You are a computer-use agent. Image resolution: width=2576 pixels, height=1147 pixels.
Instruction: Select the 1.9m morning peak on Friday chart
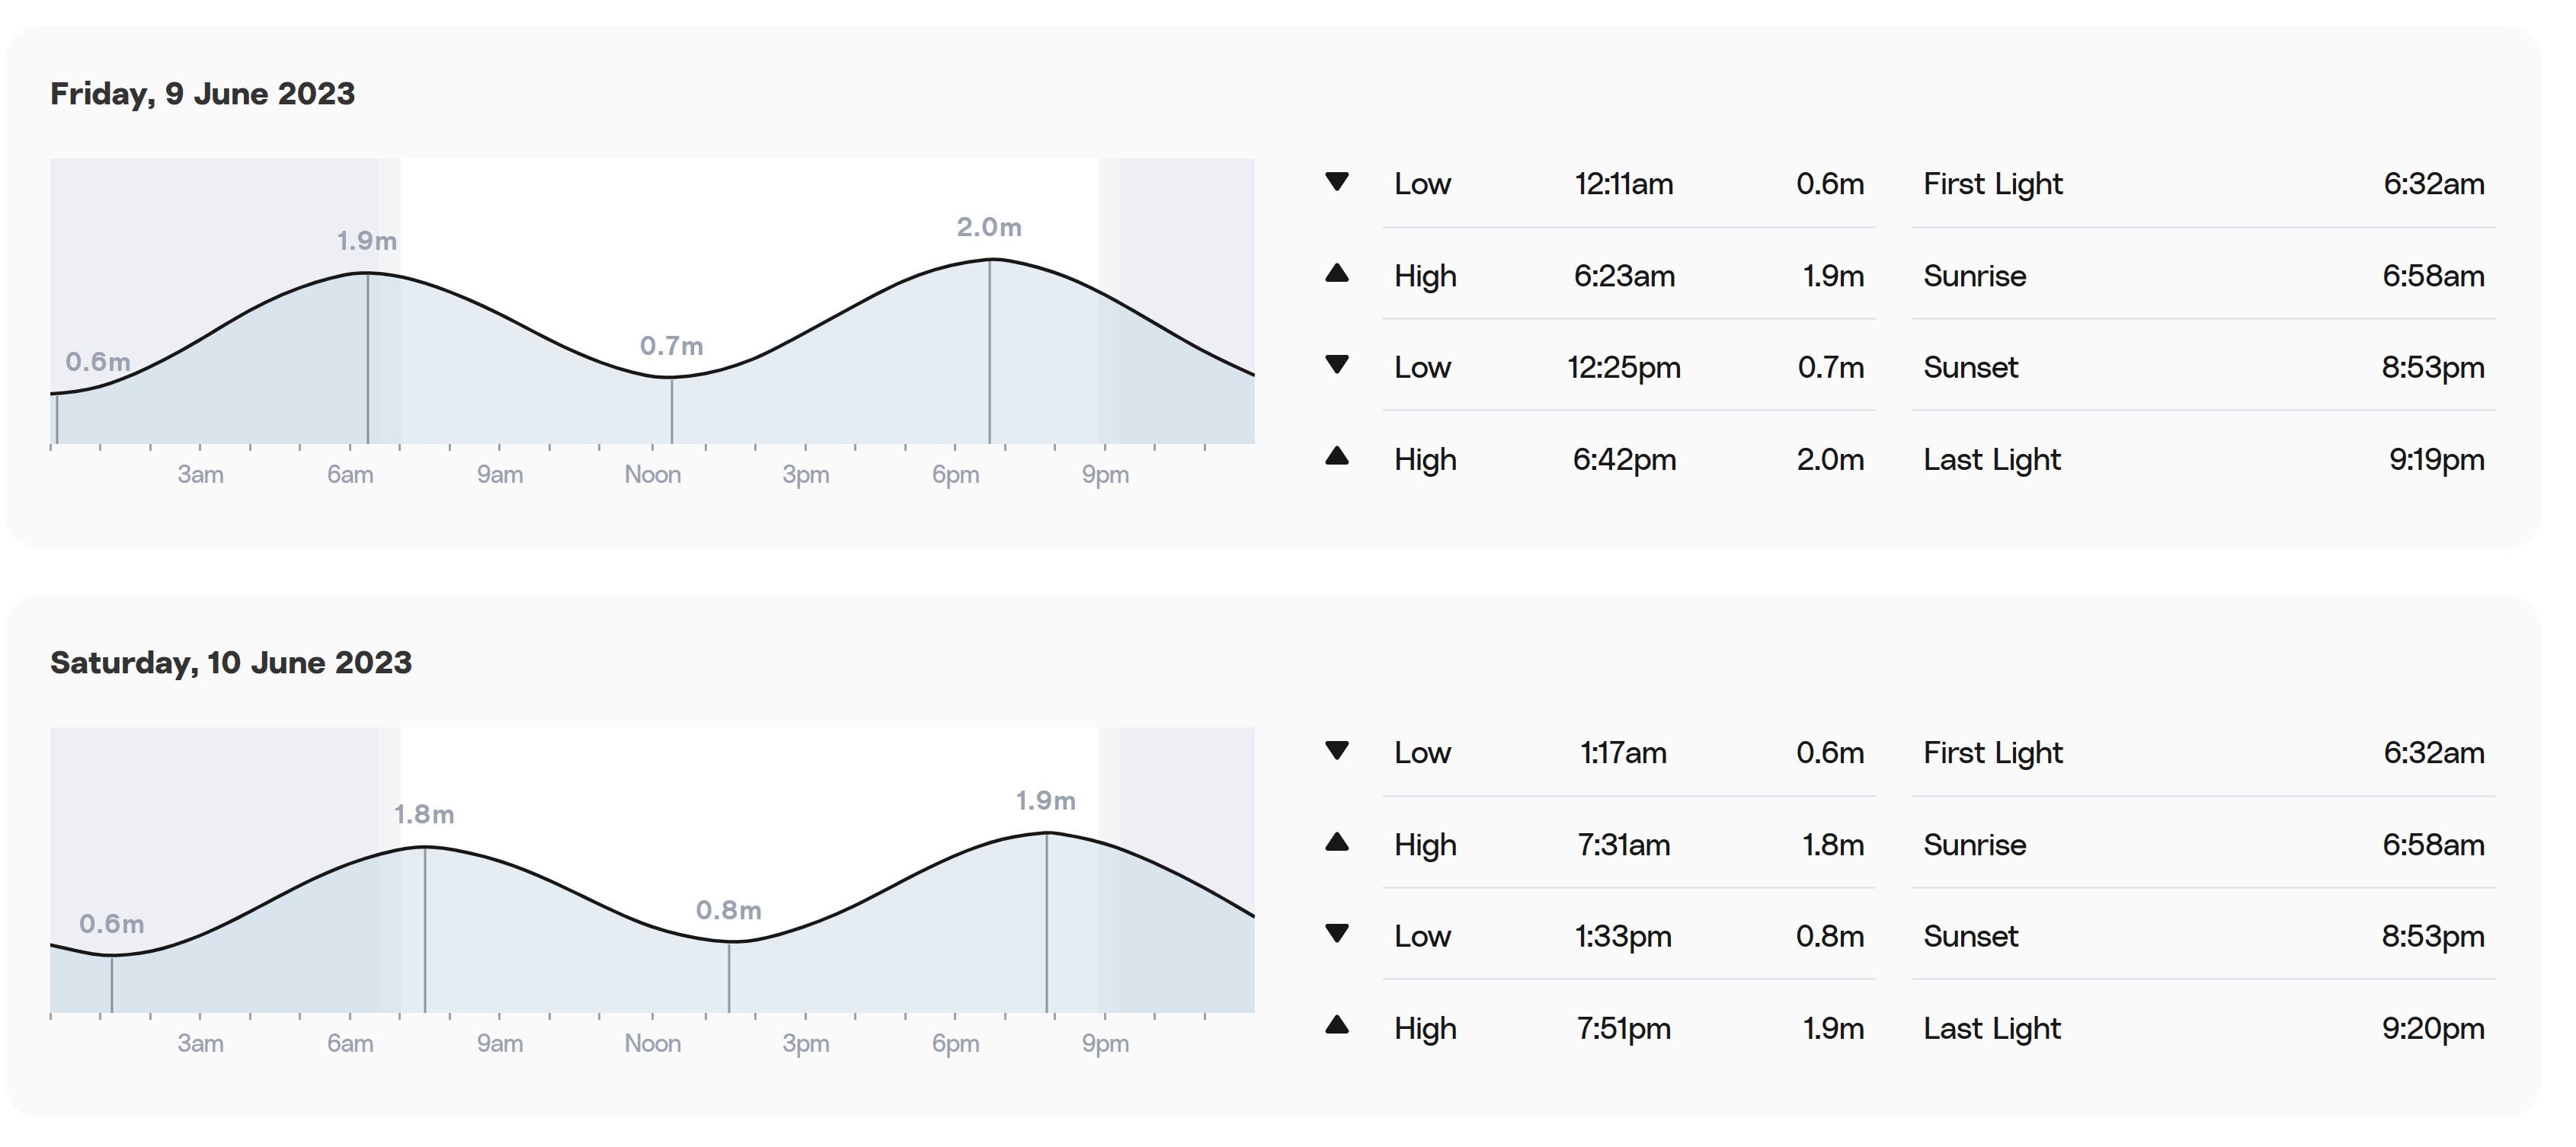click(367, 241)
